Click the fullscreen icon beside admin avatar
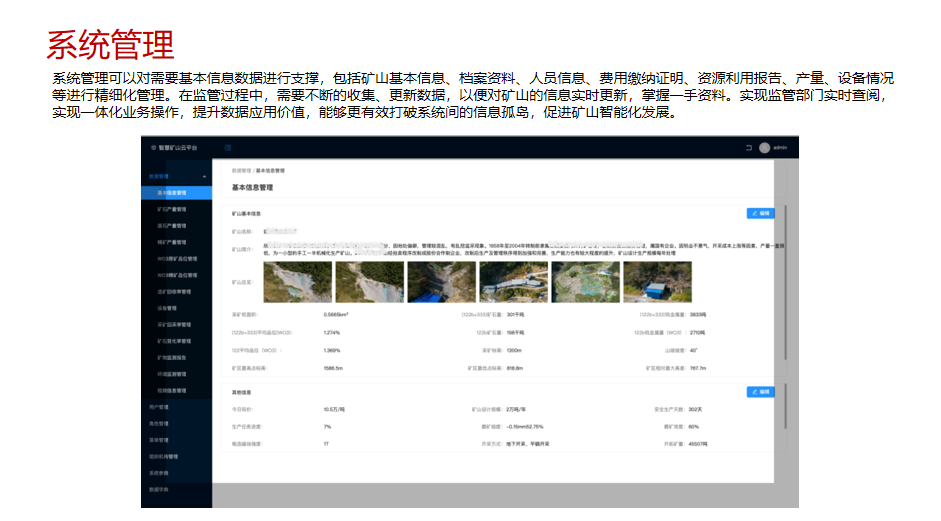The width and height of the screenshot is (941, 521). pos(748,147)
